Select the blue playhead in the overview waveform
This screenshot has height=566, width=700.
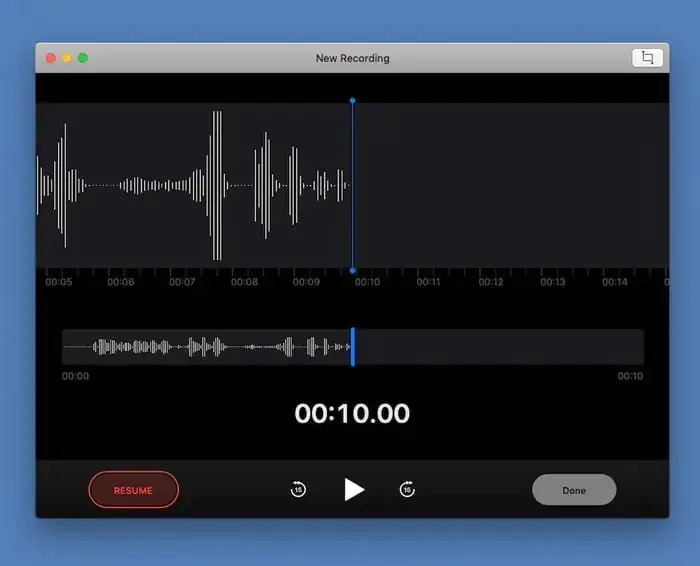(352, 347)
